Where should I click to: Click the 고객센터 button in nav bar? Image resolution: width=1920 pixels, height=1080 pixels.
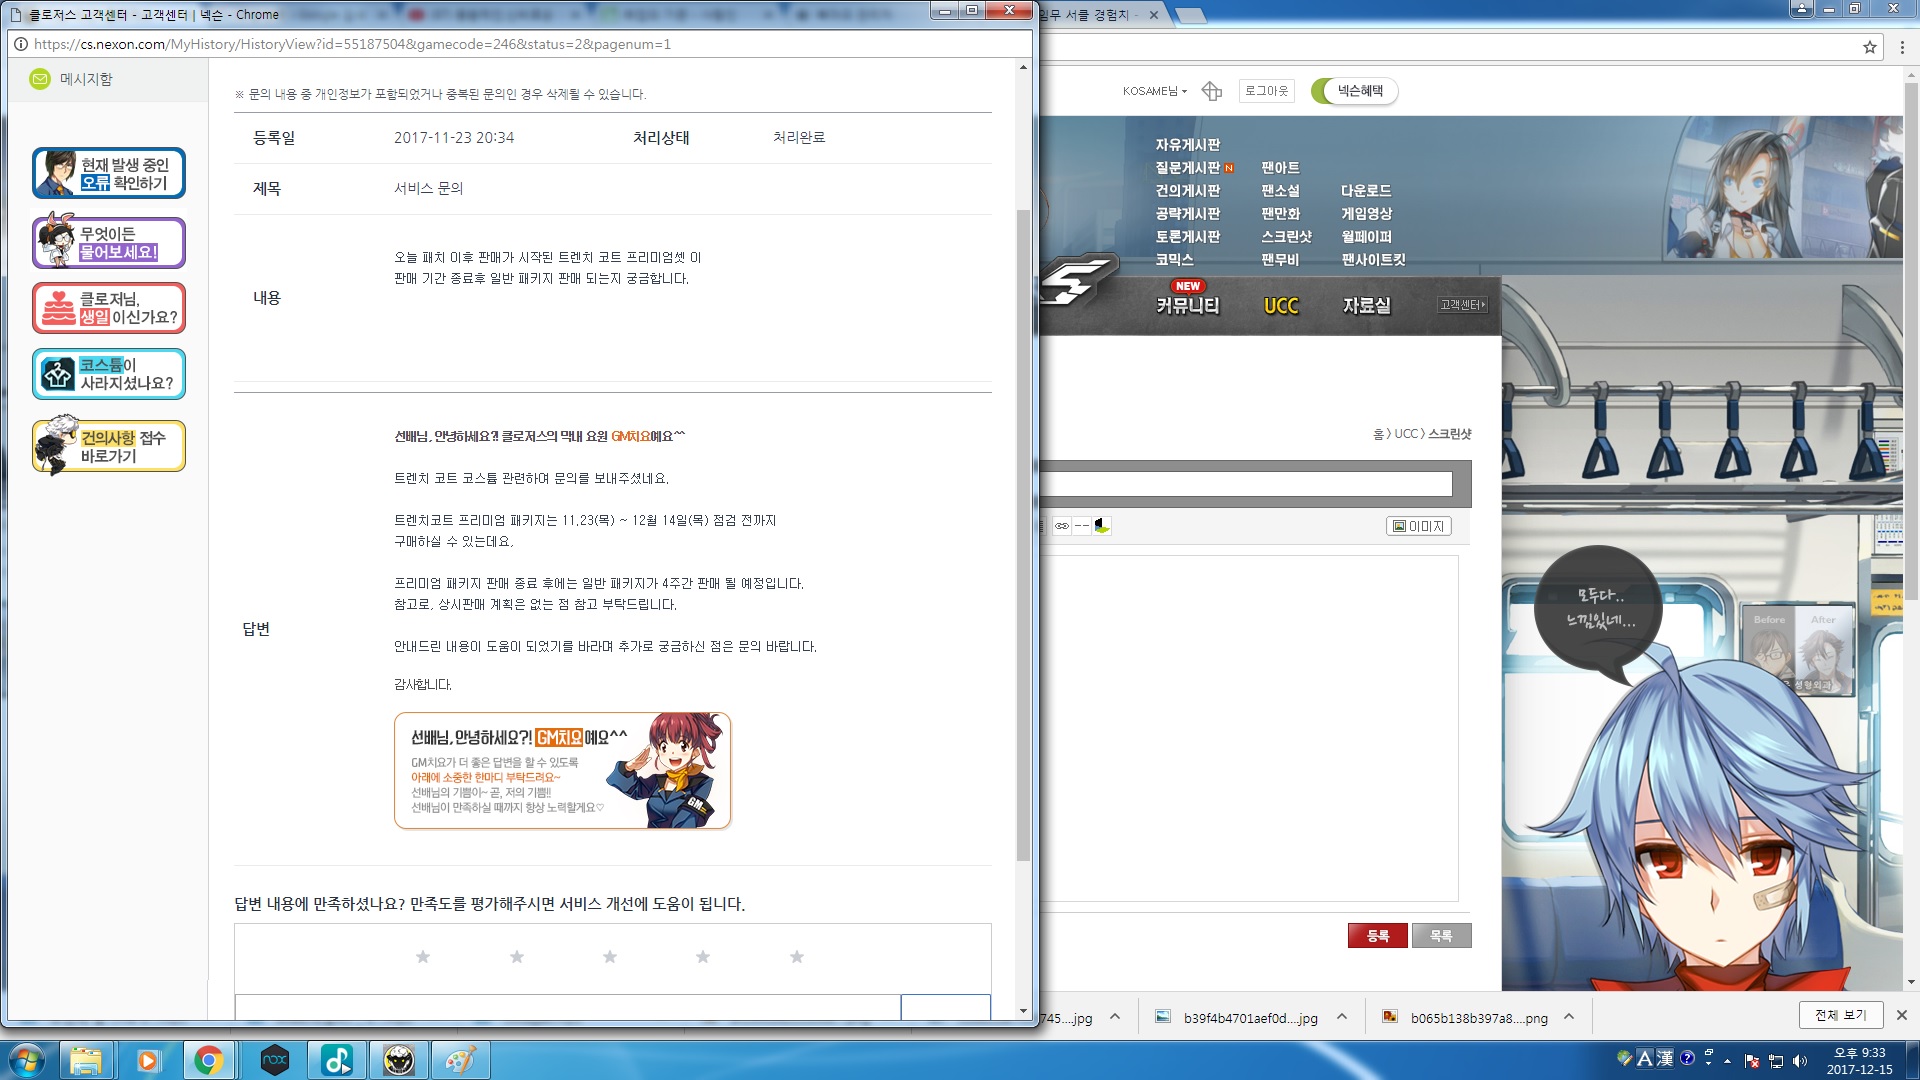click(1462, 305)
